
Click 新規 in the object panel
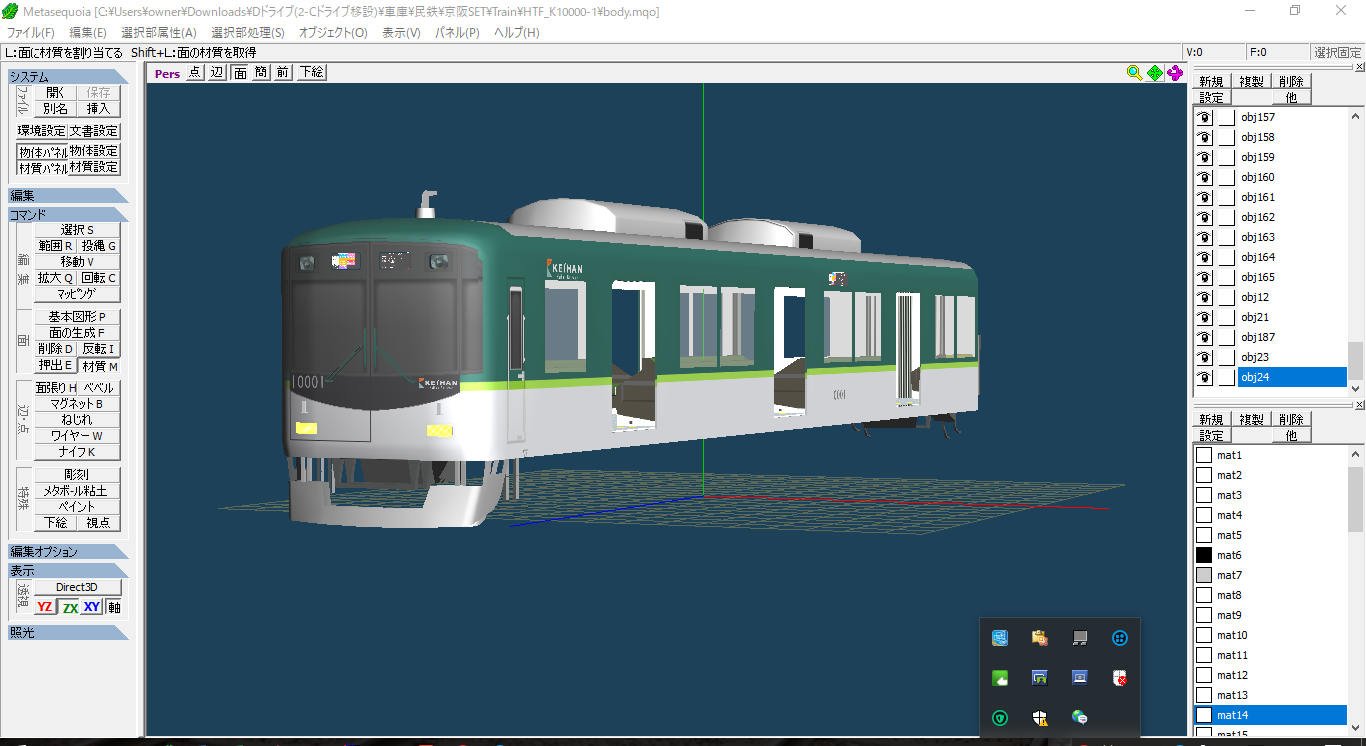[1211, 82]
